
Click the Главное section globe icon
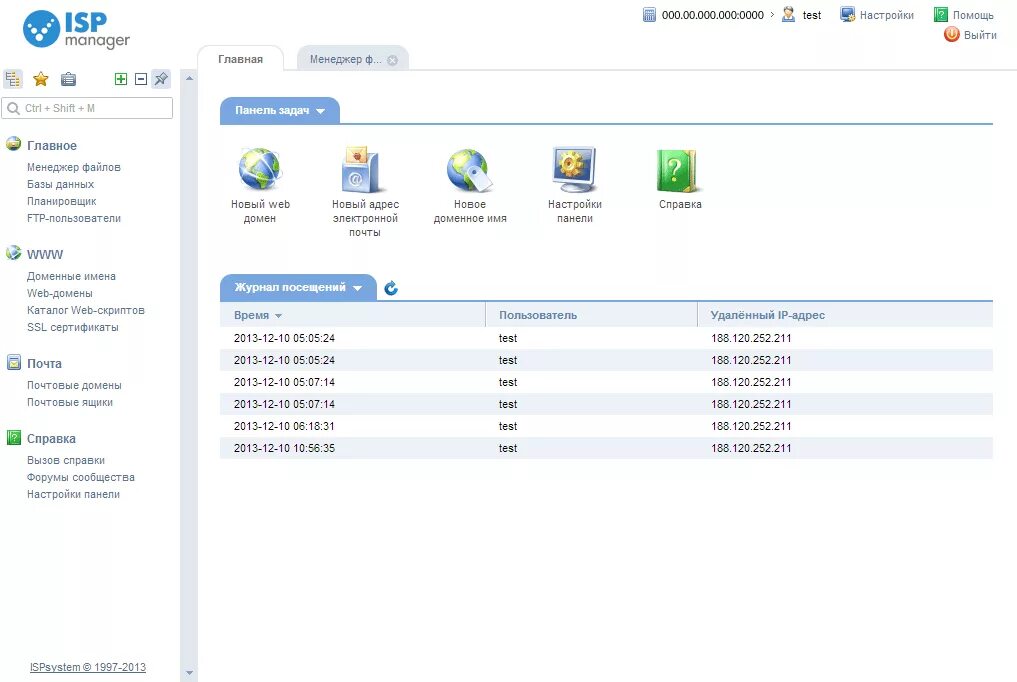[x=14, y=144]
